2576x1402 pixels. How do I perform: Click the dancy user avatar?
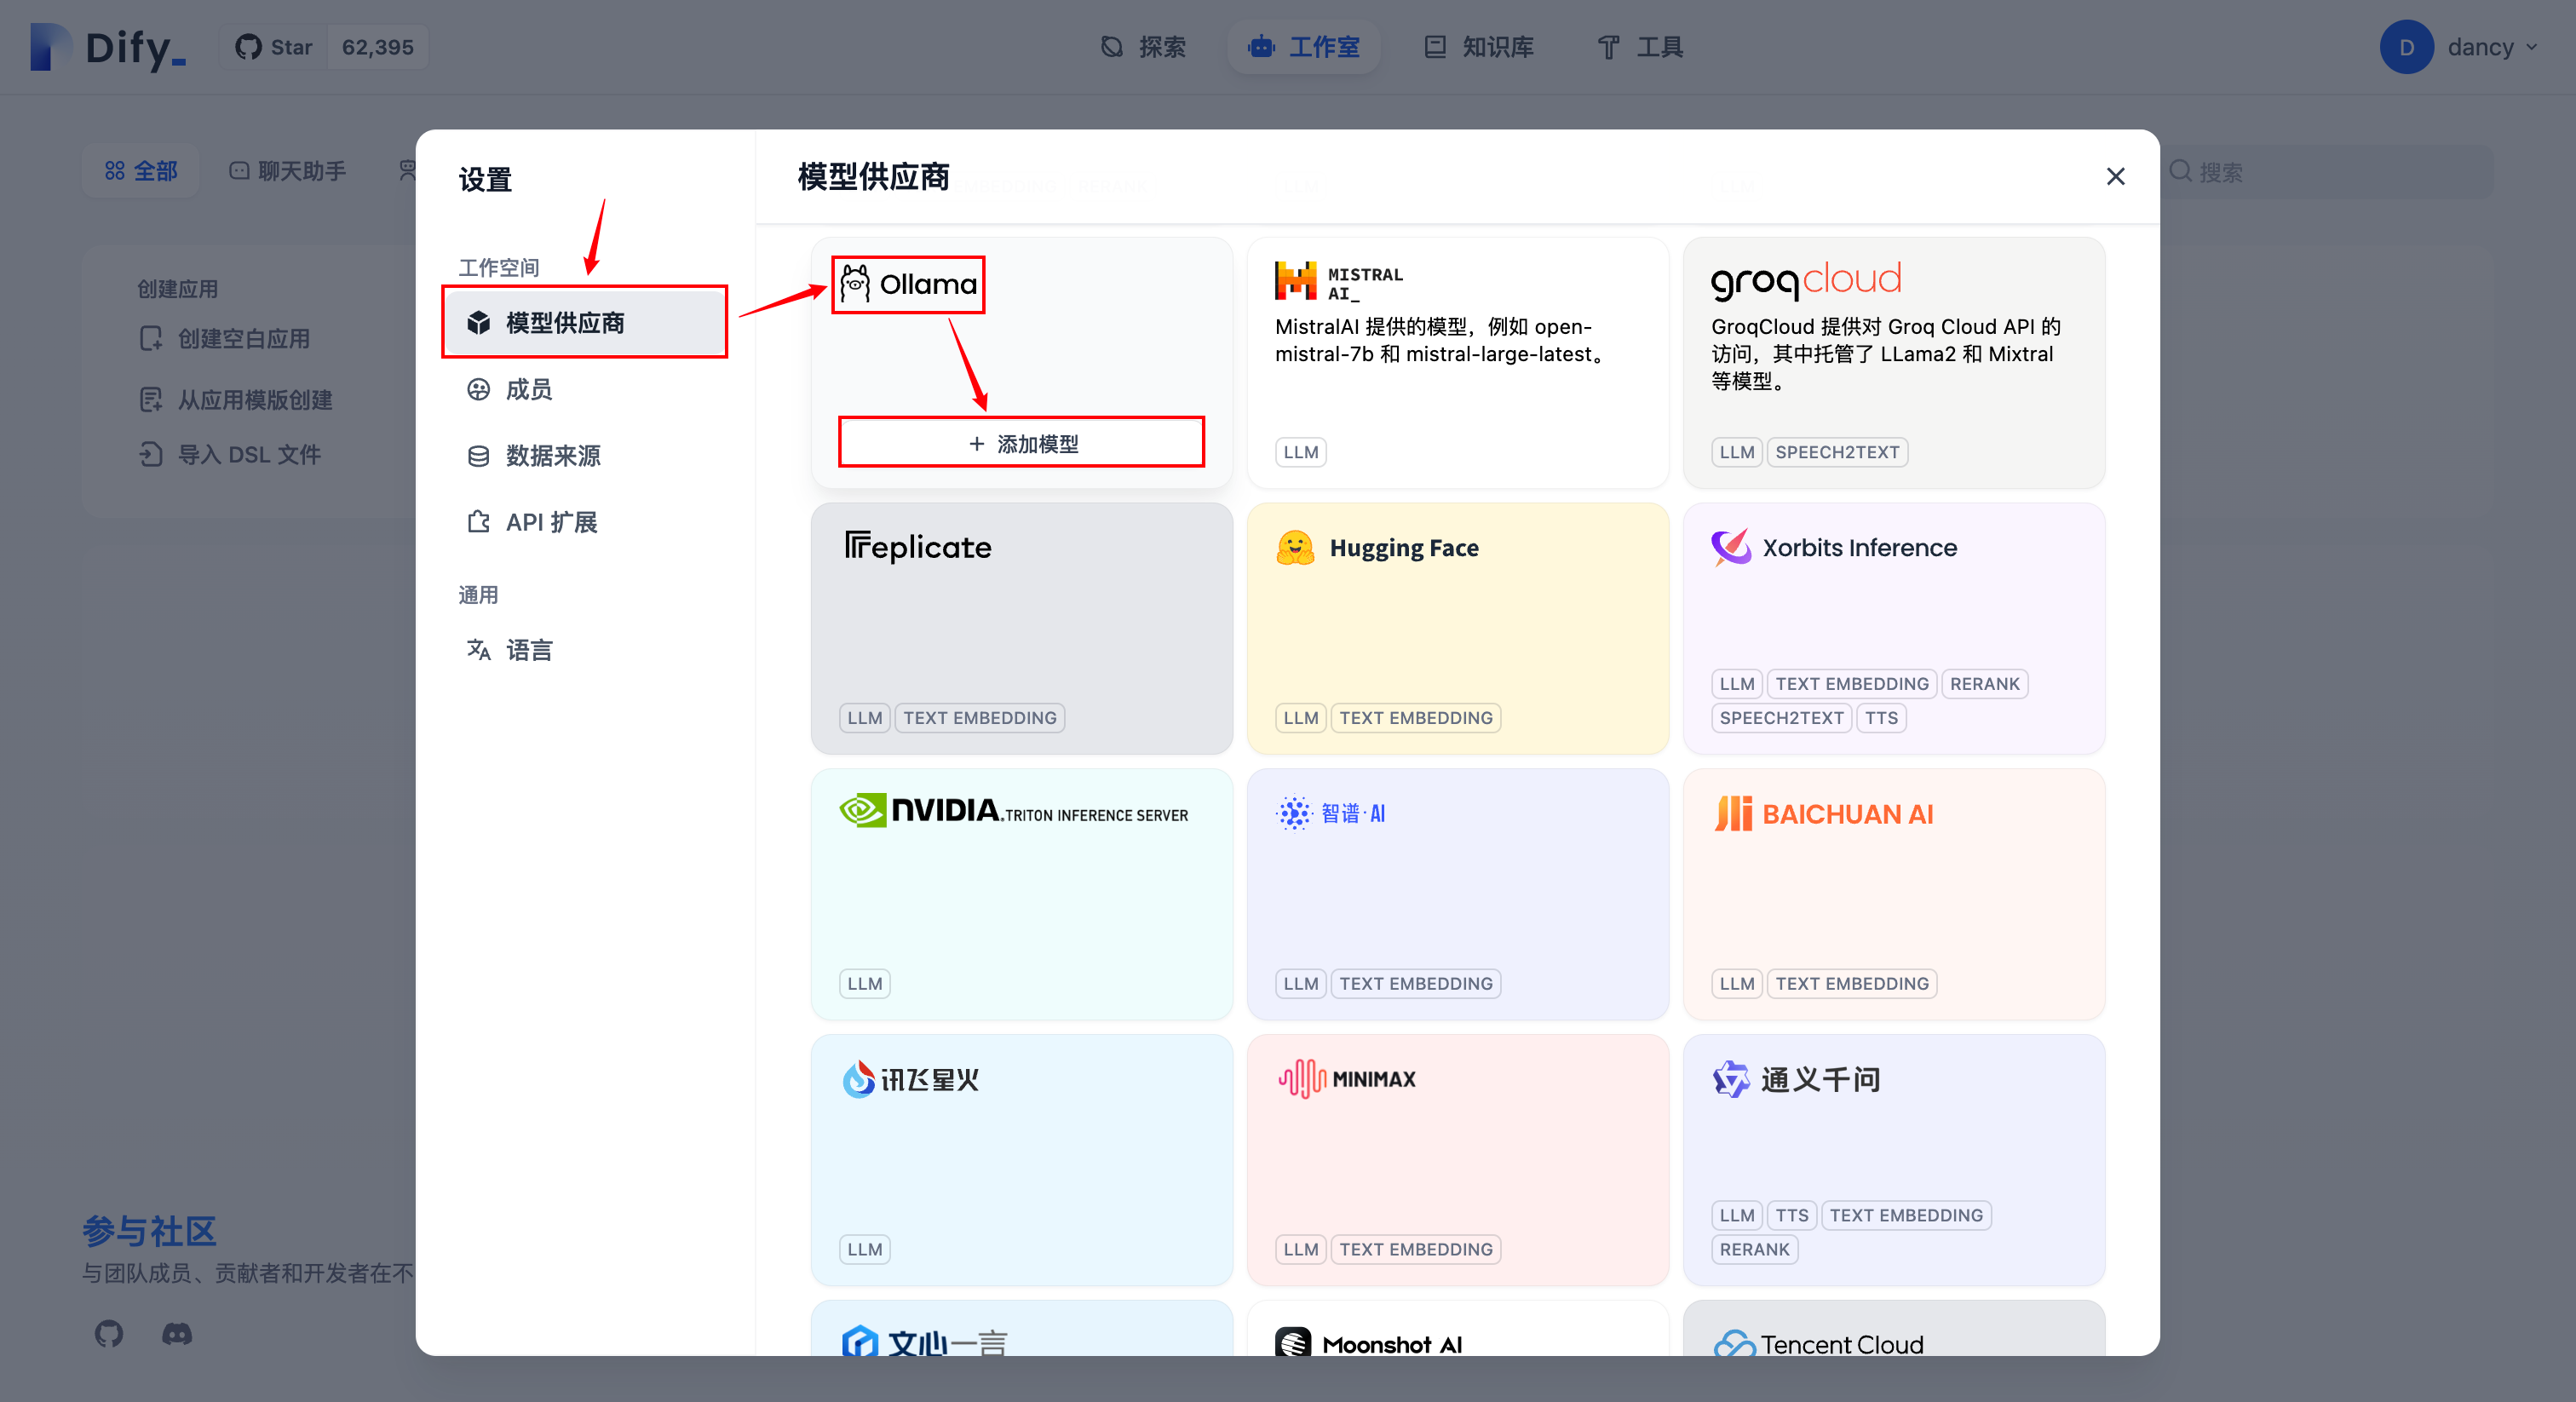(2406, 47)
